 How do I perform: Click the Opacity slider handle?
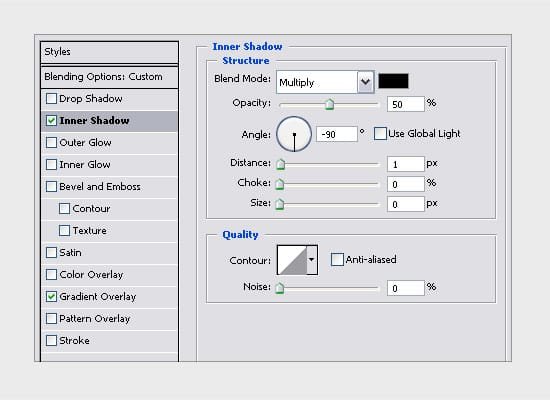click(x=329, y=104)
